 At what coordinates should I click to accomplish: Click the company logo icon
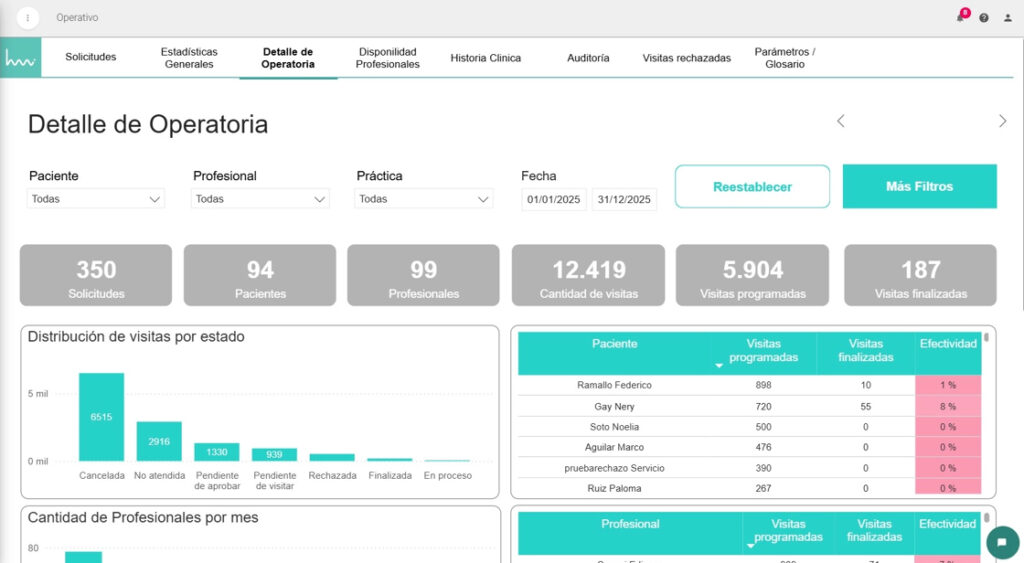tap(20, 59)
